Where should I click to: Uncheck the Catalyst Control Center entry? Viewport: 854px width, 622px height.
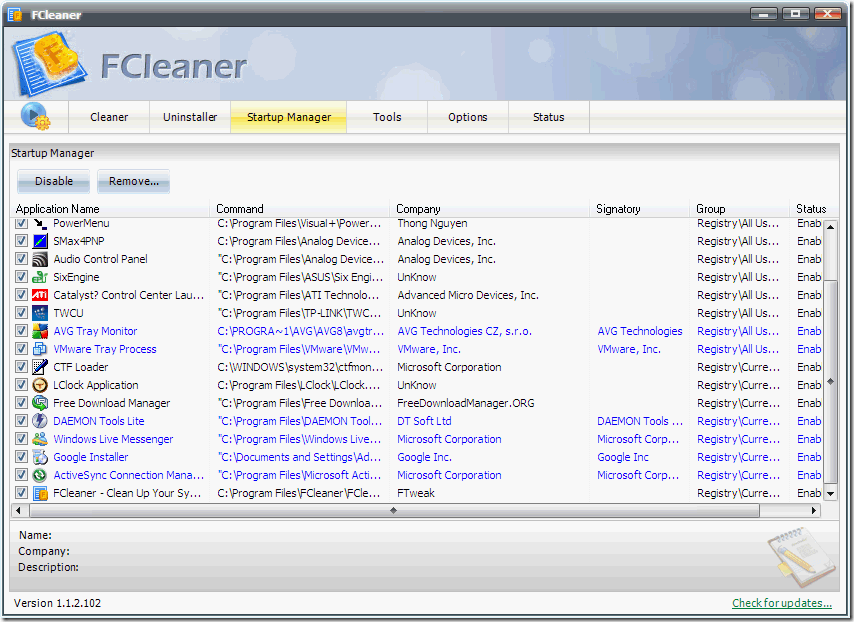click(21, 295)
